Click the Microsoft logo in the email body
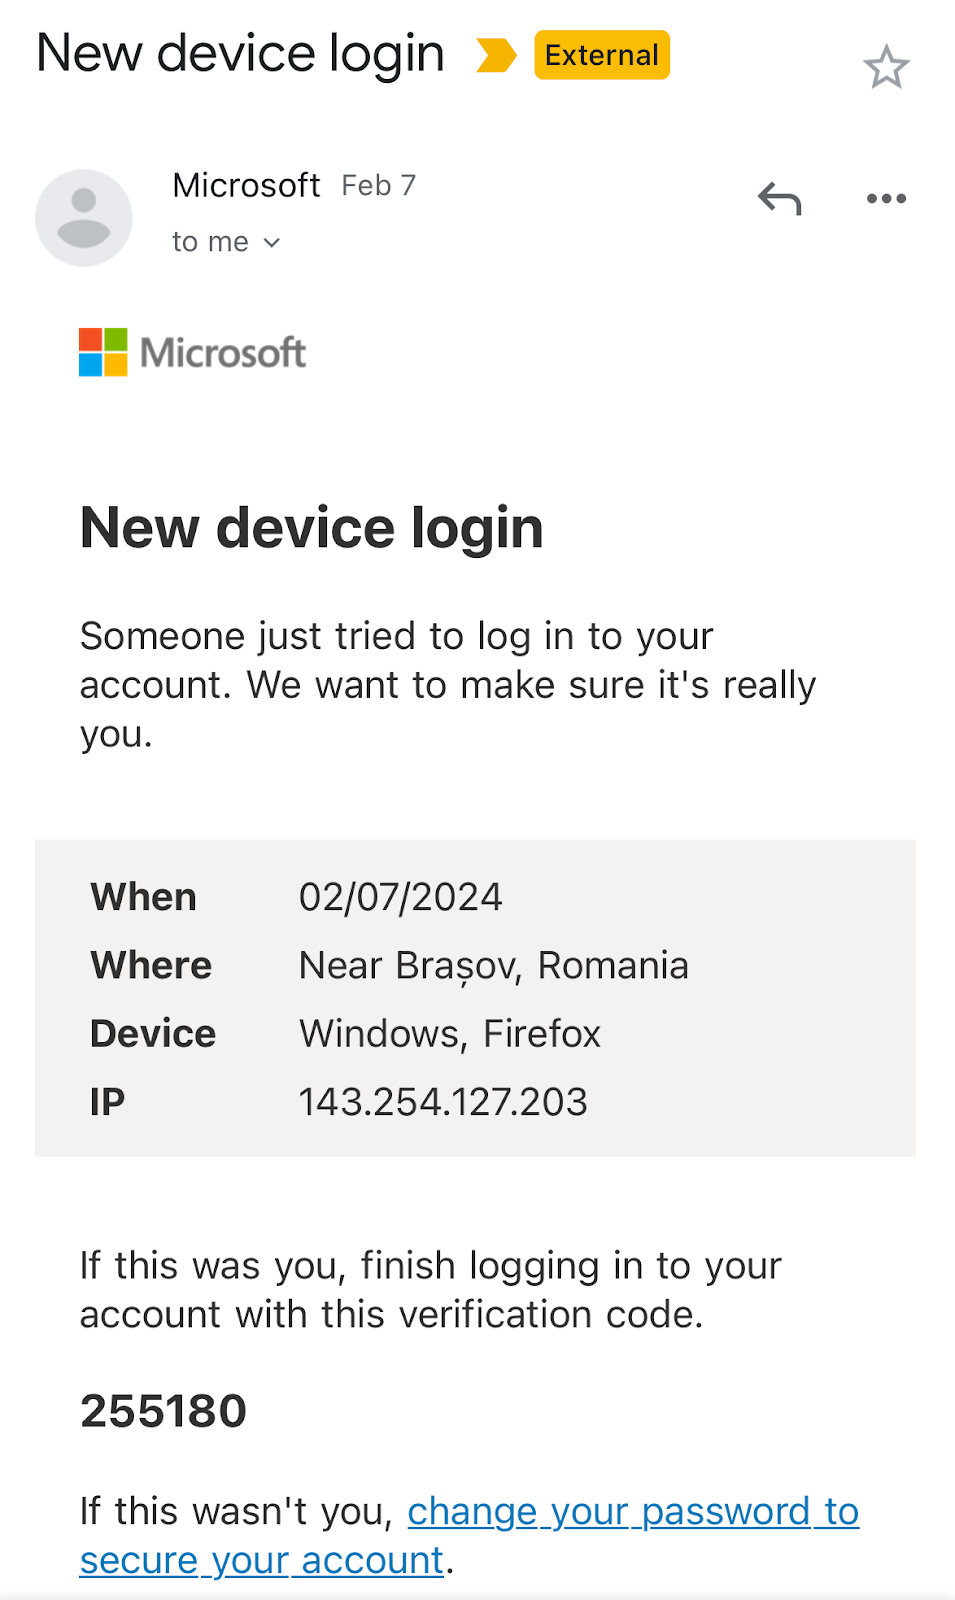The height and width of the screenshot is (1600, 955). pos(191,353)
